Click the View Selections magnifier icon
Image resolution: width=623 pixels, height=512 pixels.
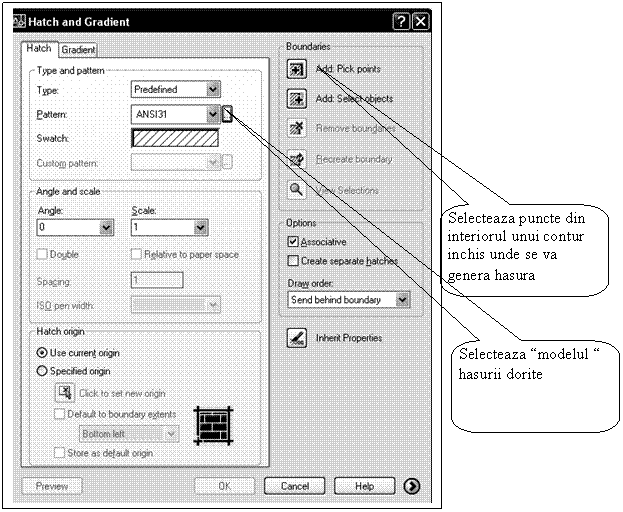tap(296, 189)
